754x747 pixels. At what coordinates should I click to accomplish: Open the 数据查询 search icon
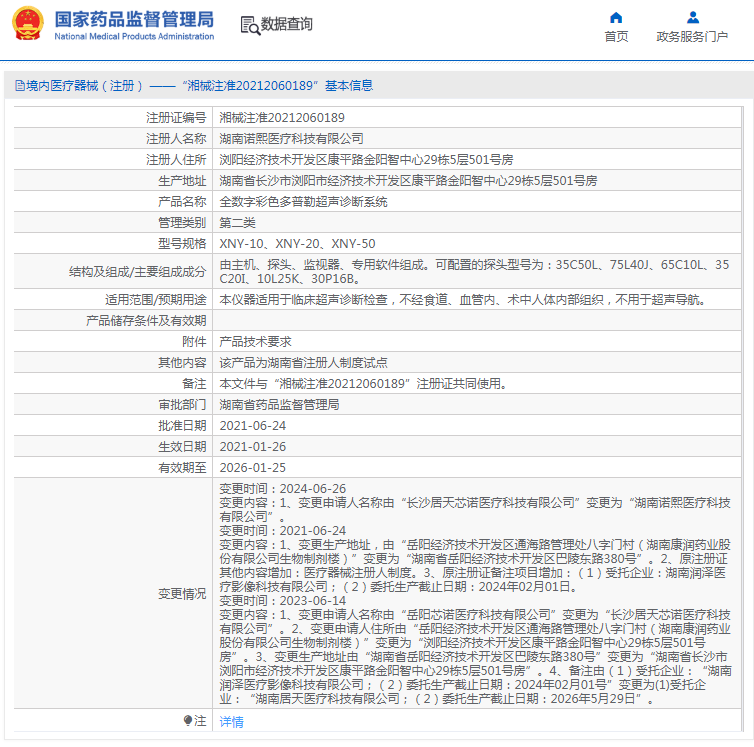click(250, 25)
